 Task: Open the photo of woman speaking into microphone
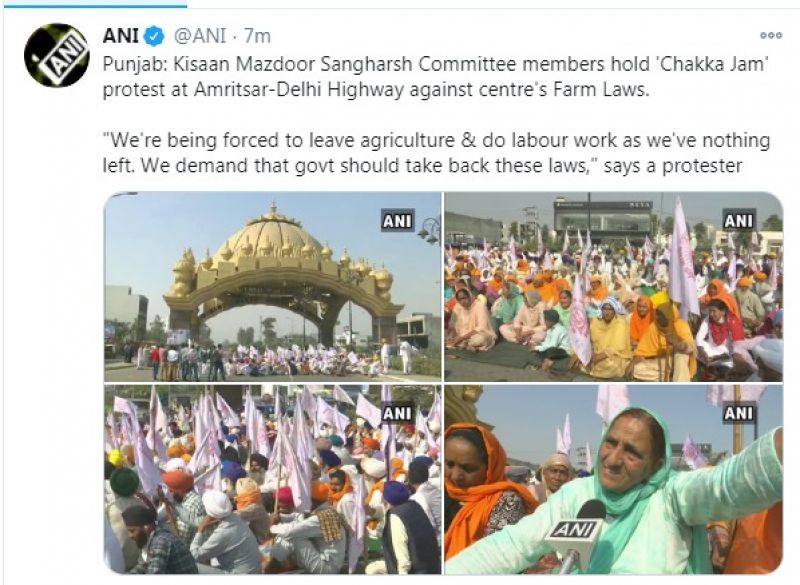click(614, 479)
